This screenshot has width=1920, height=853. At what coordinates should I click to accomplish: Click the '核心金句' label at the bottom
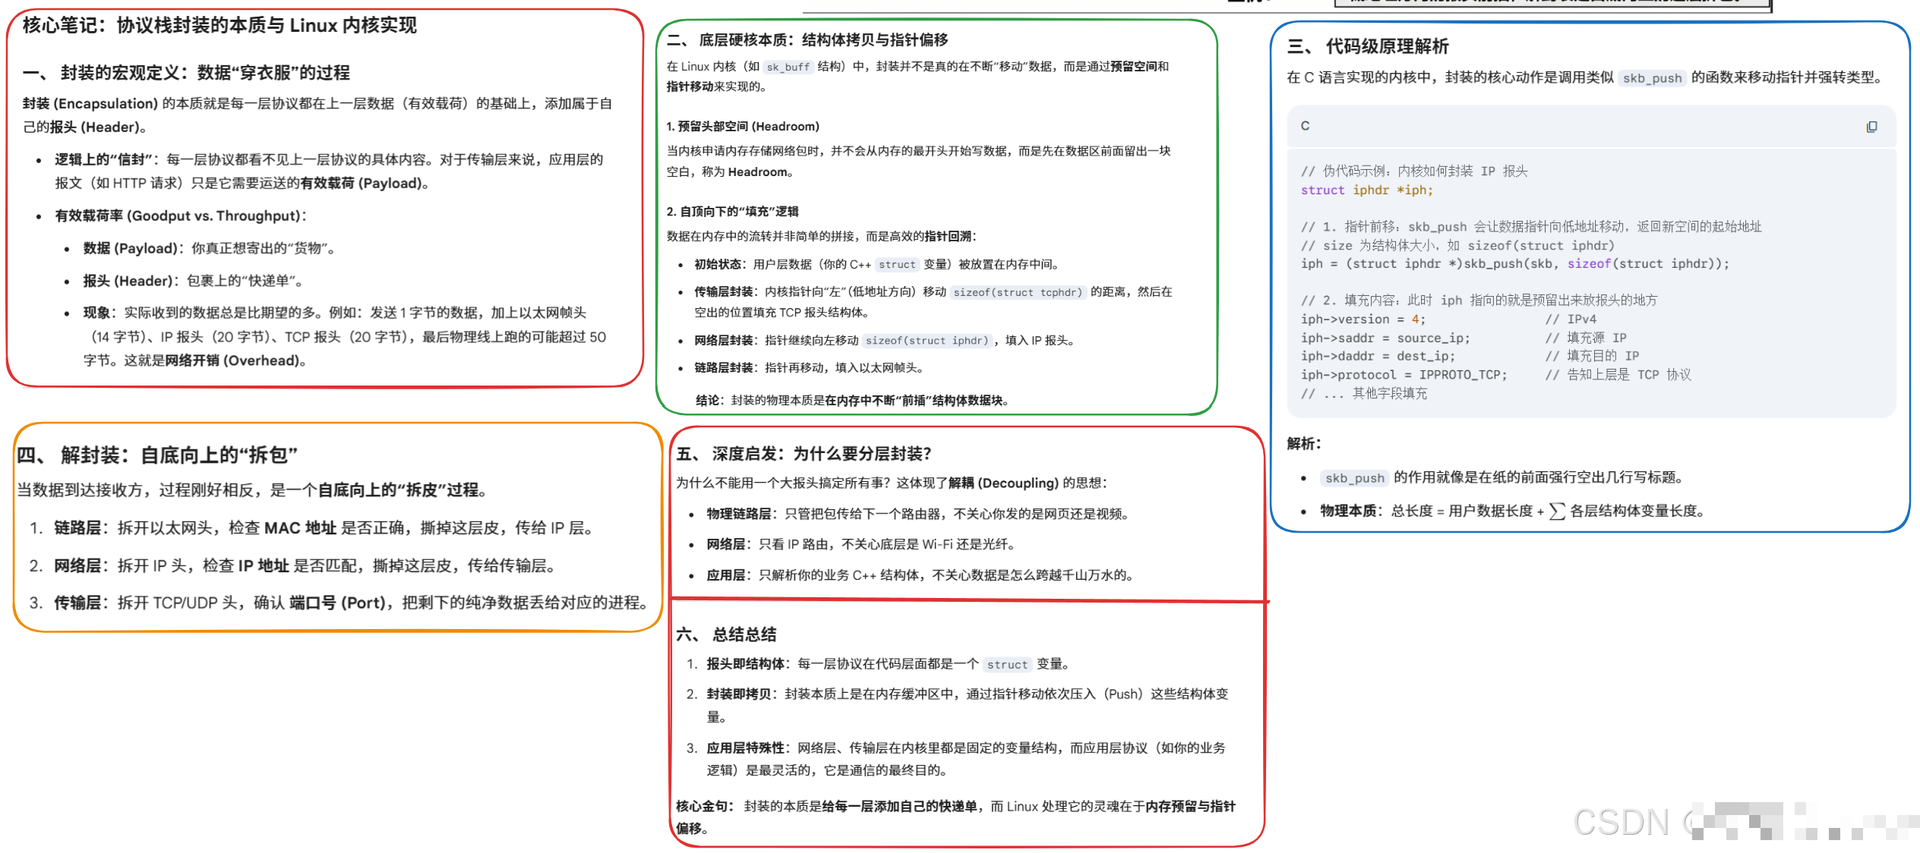coord(704,806)
